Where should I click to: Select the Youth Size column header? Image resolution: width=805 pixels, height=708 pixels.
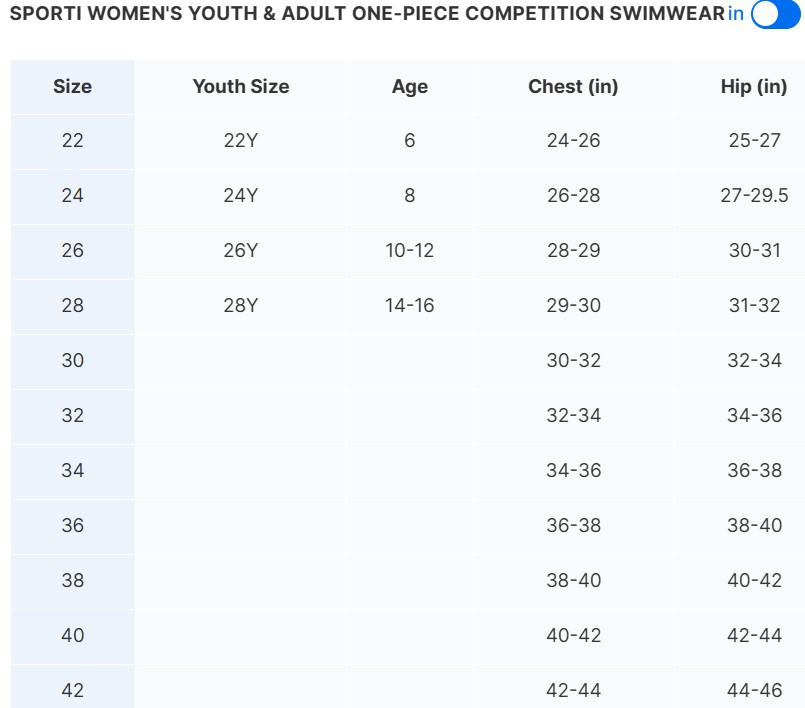coord(241,86)
